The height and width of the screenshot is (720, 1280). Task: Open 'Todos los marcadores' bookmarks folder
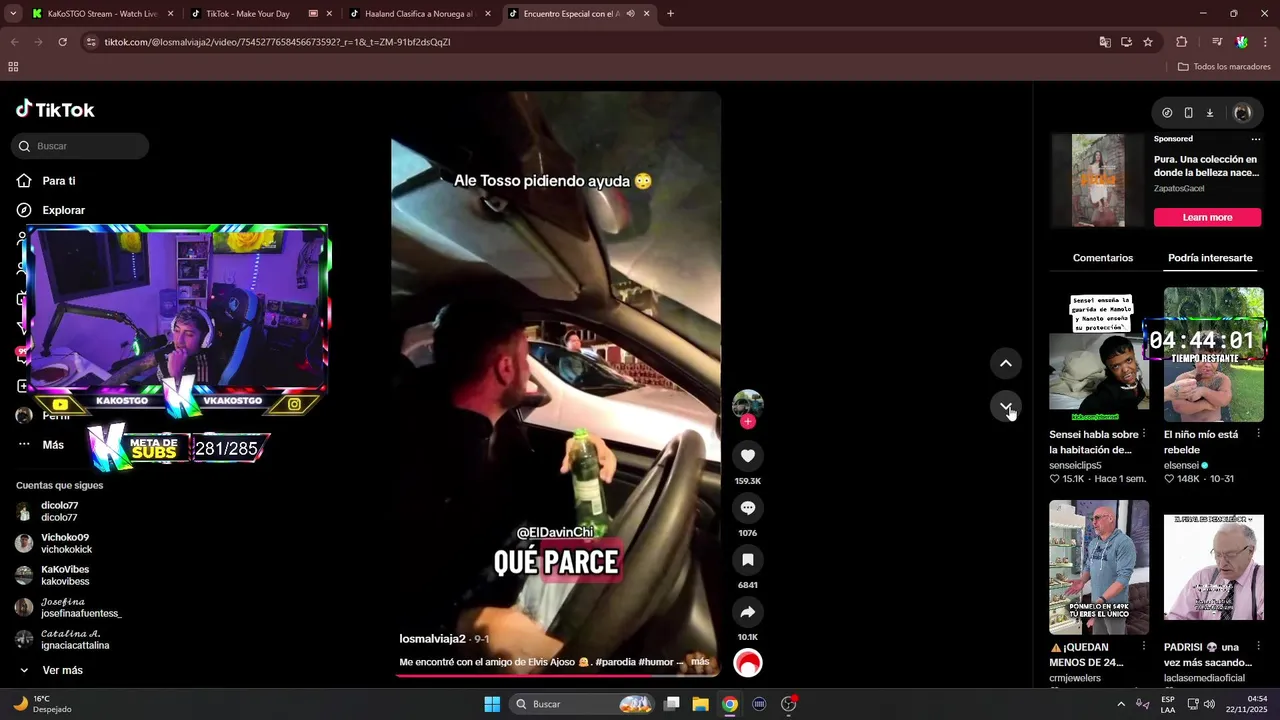1224,67
